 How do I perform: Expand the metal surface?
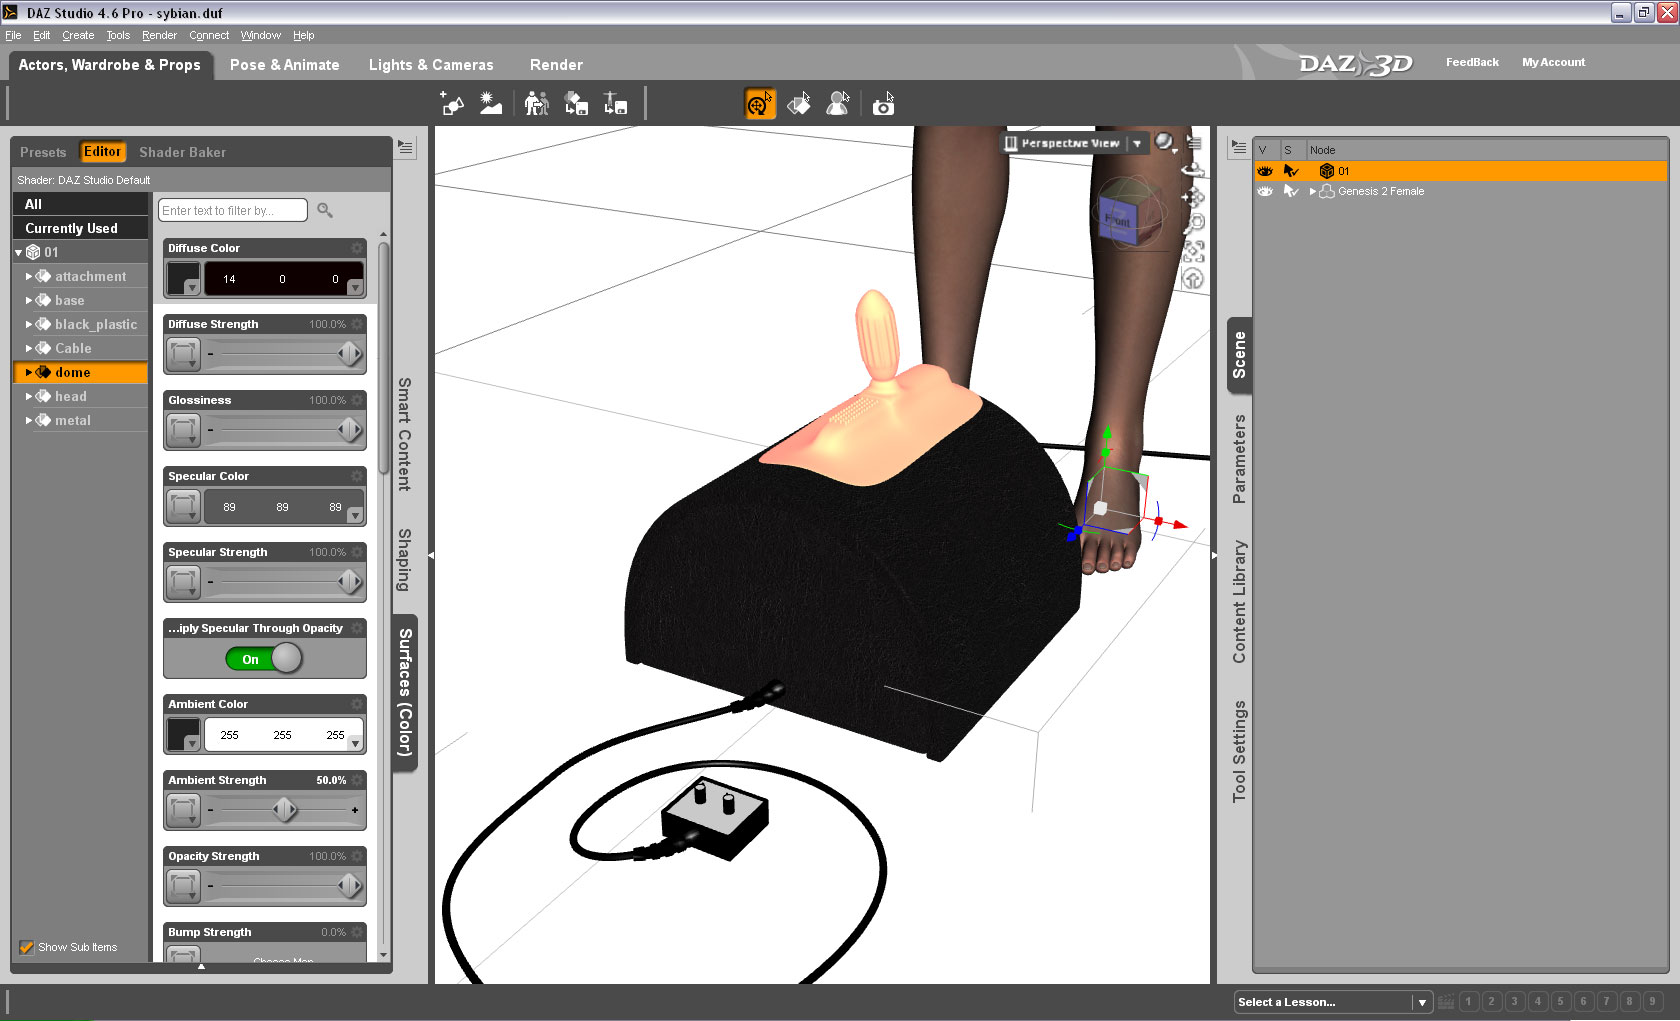[29, 420]
